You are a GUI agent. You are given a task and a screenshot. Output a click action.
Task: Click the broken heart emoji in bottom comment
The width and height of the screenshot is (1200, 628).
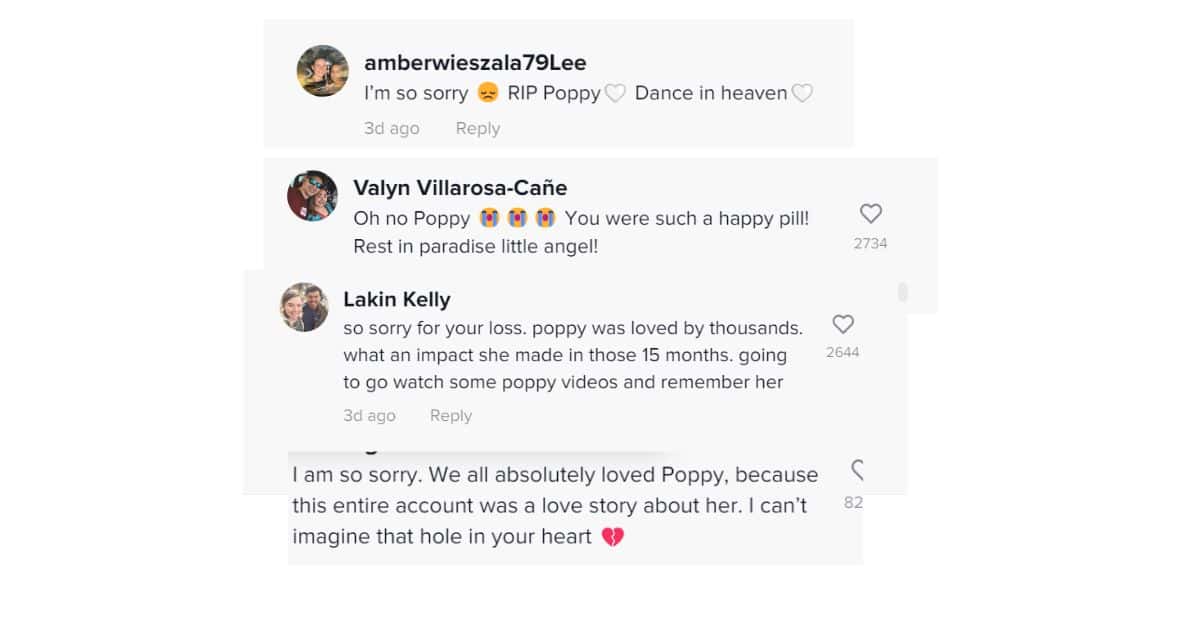click(611, 536)
